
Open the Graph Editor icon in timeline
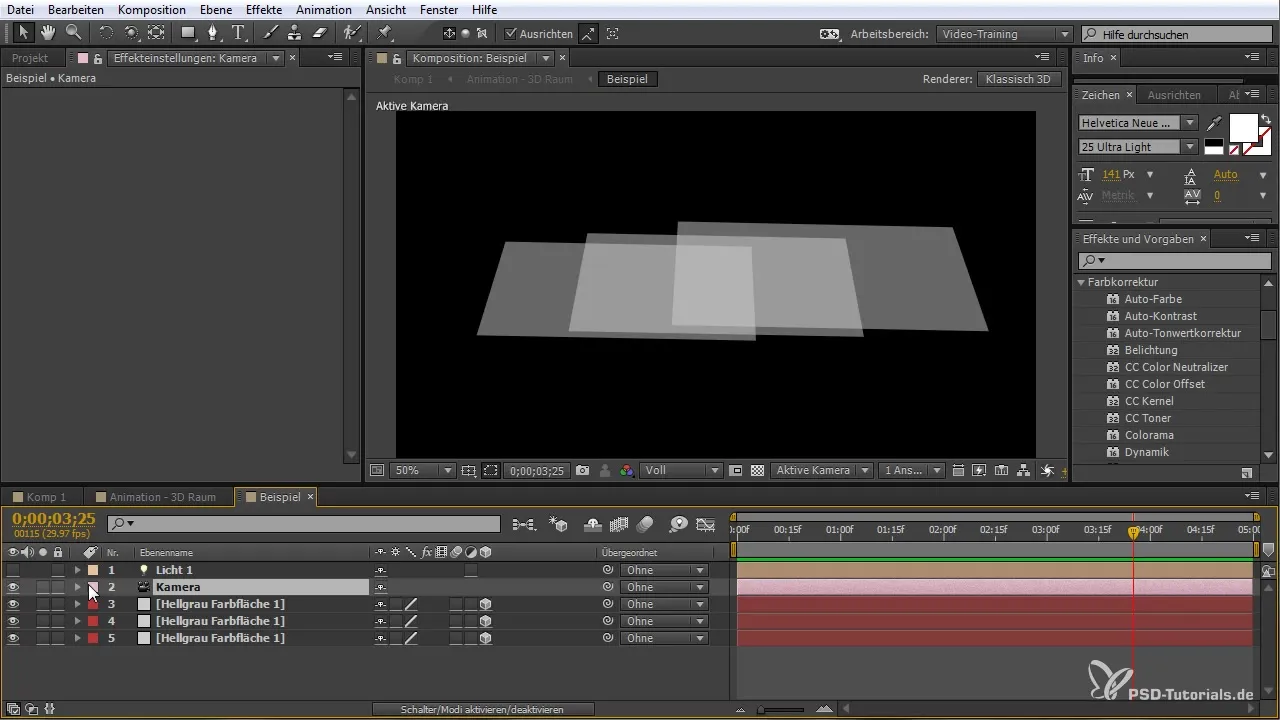click(x=706, y=523)
